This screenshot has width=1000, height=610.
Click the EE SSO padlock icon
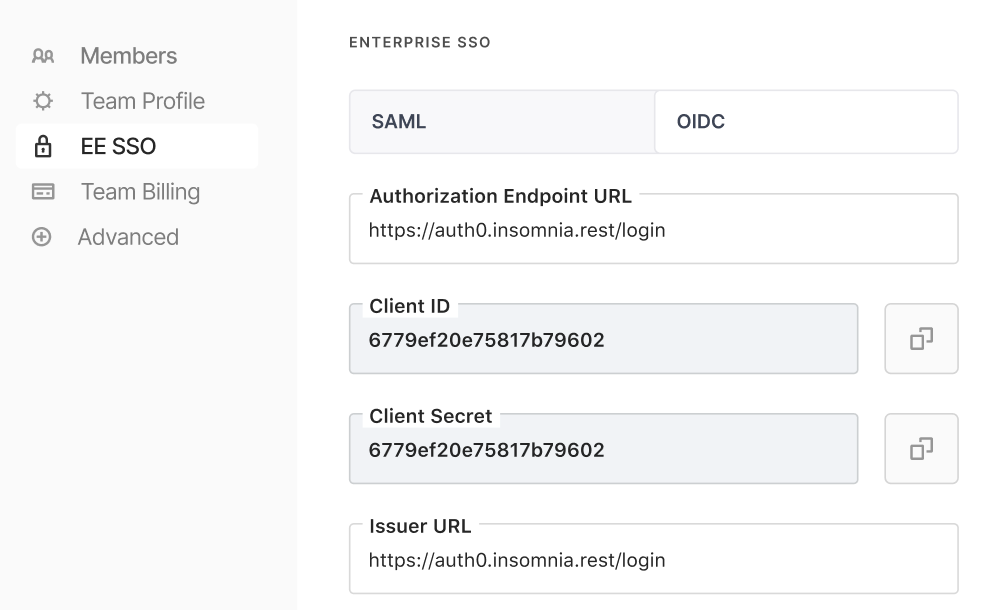(x=42, y=147)
